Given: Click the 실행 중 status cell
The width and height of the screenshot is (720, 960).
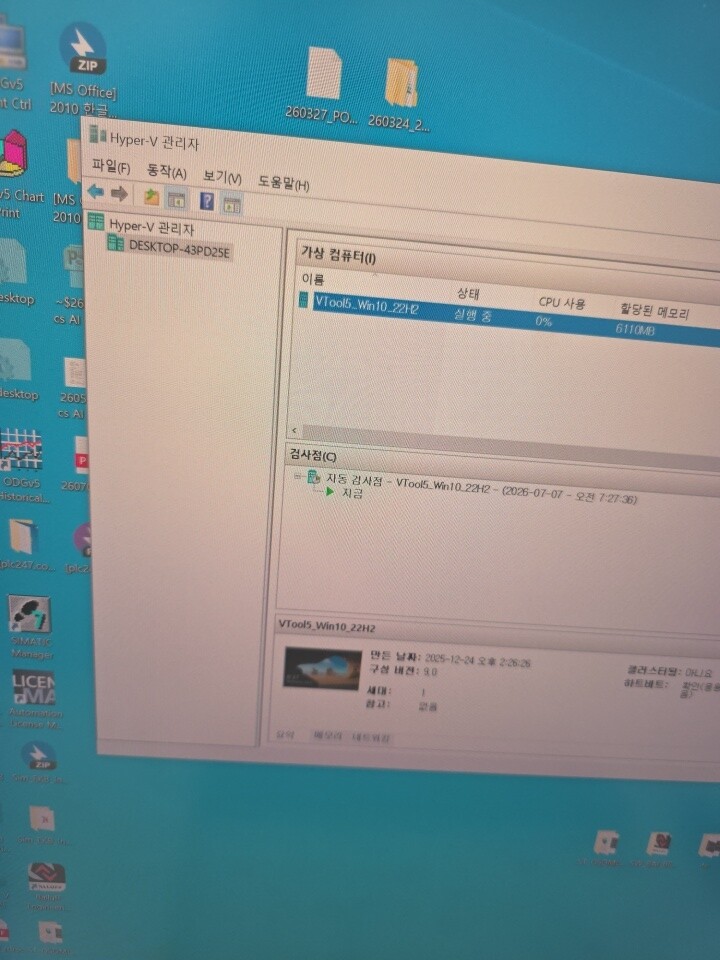Looking at the screenshot, I should (x=472, y=315).
